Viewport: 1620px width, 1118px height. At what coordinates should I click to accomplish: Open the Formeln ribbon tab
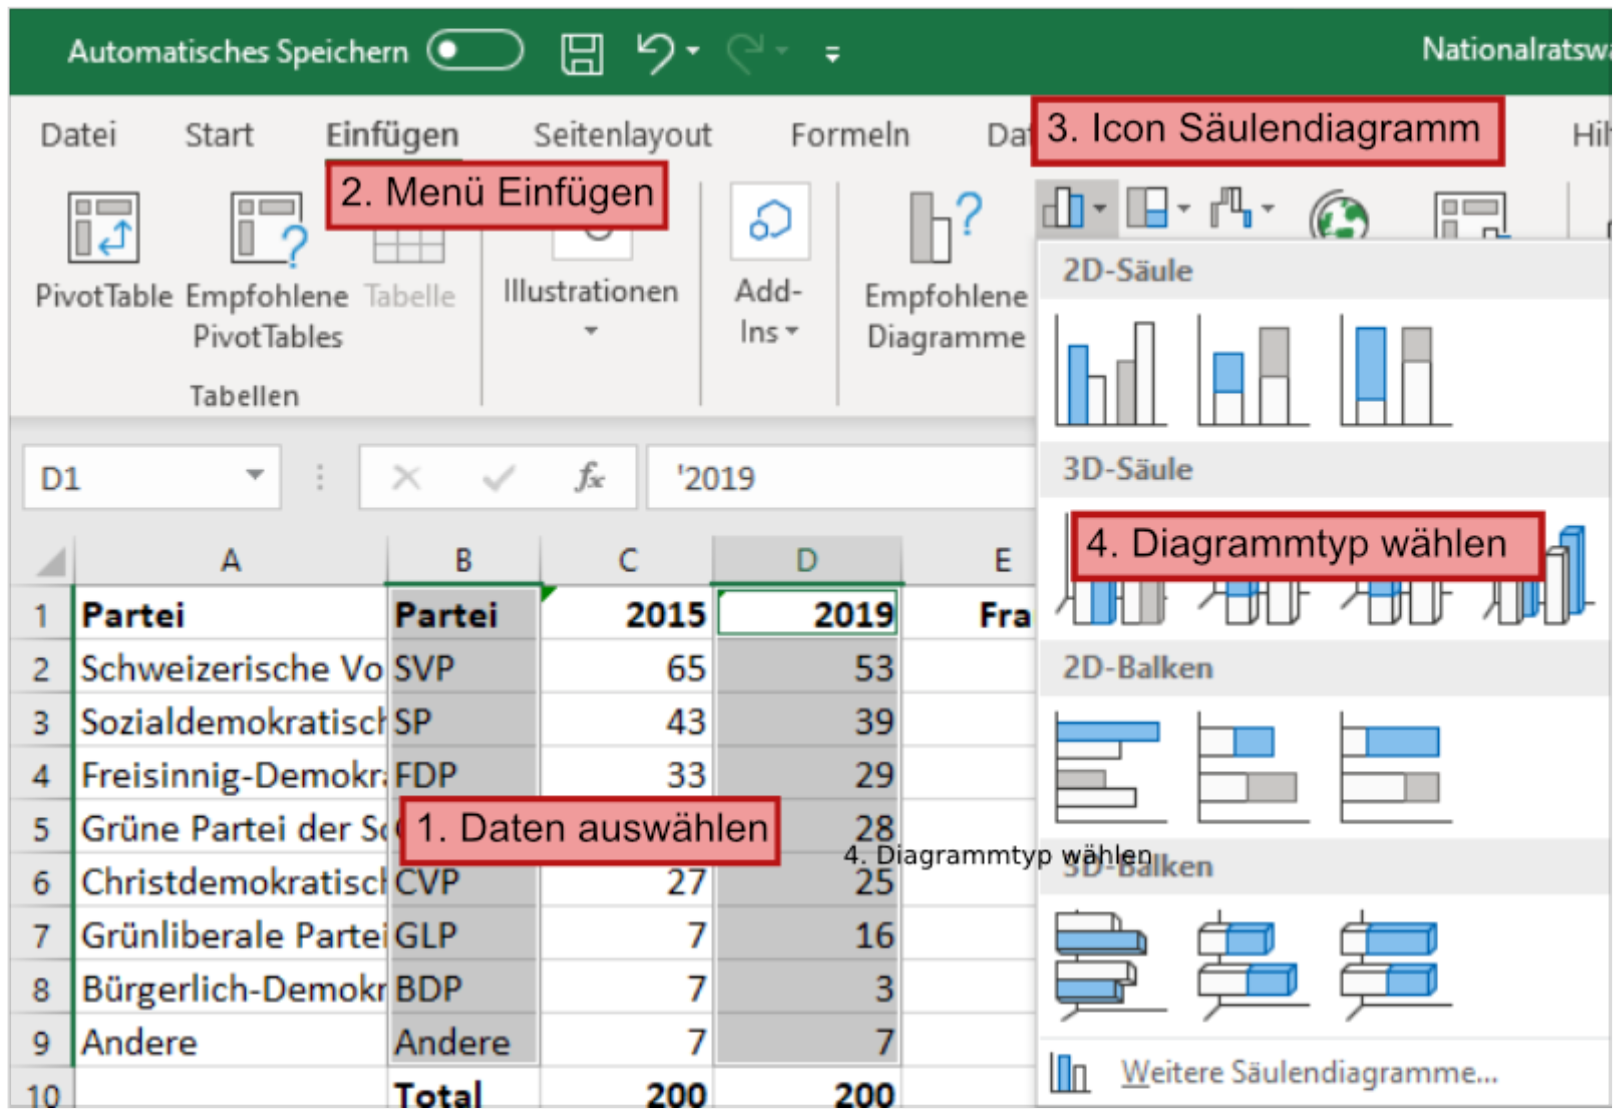[x=850, y=135]
